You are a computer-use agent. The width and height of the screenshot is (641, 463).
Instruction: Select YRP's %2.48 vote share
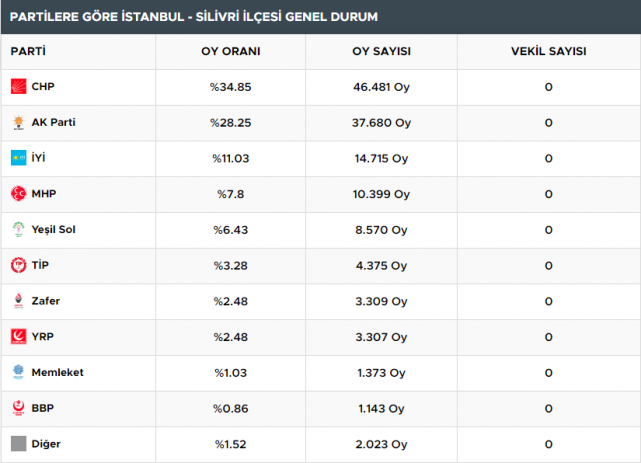[231, 337]
